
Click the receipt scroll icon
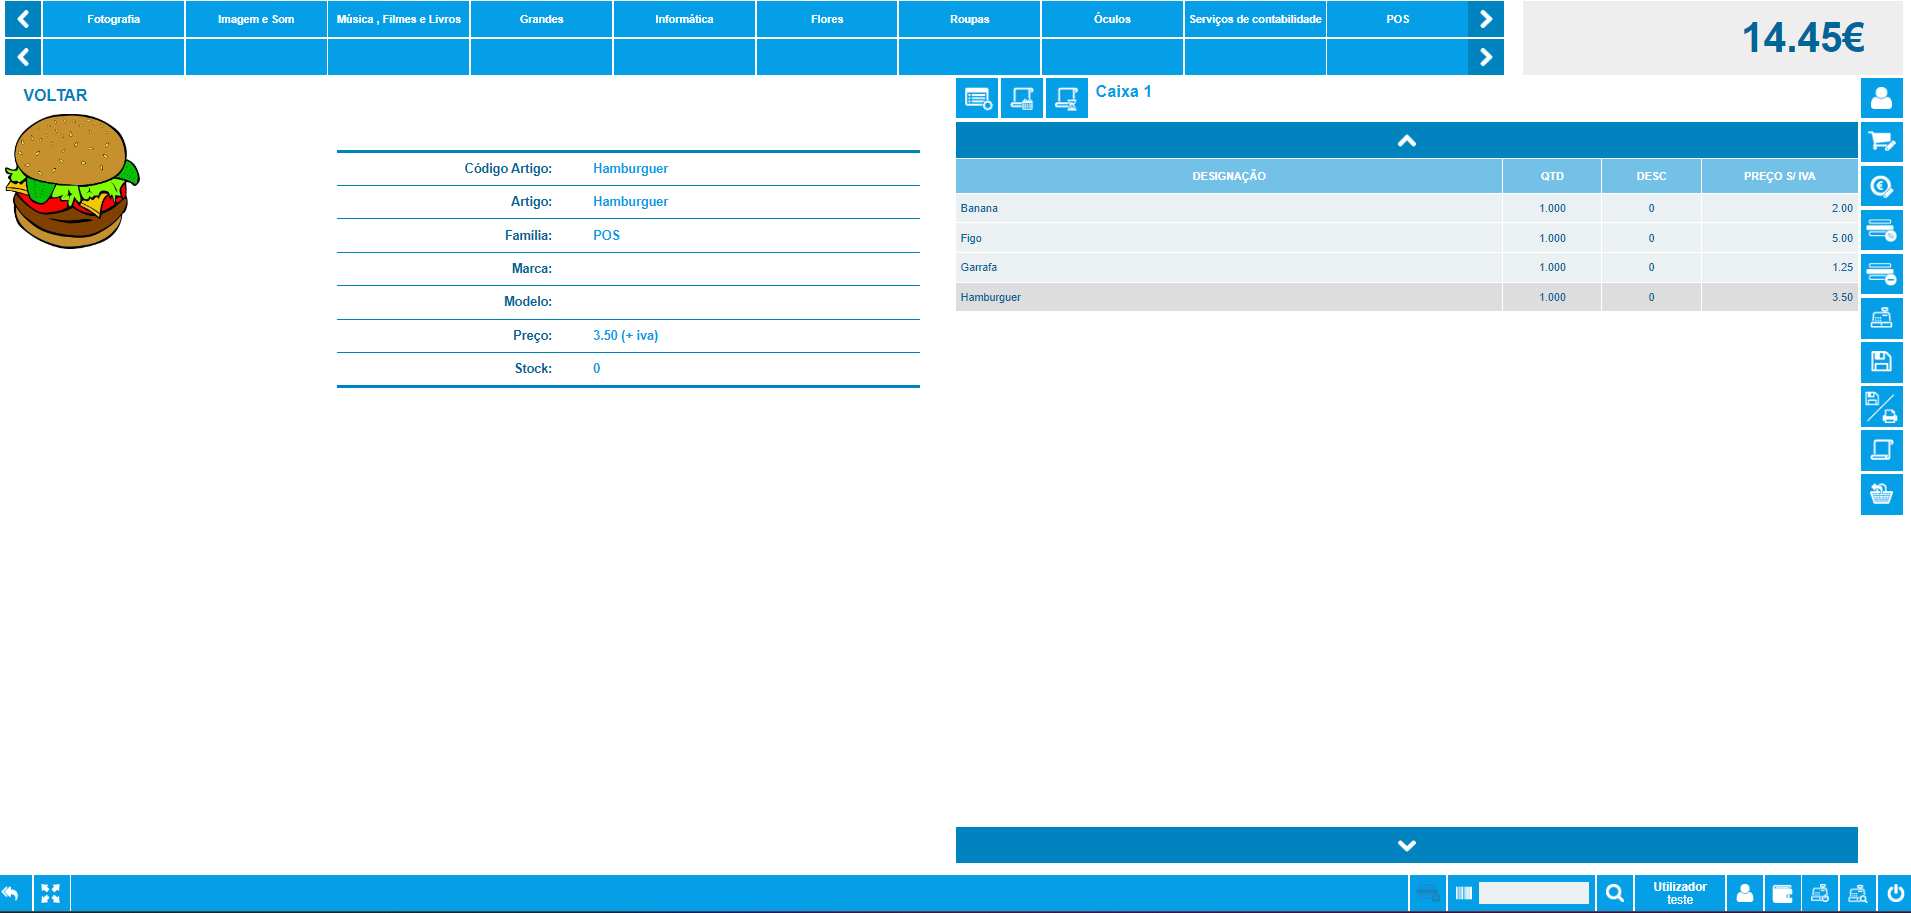click(x=1881, y=450)
